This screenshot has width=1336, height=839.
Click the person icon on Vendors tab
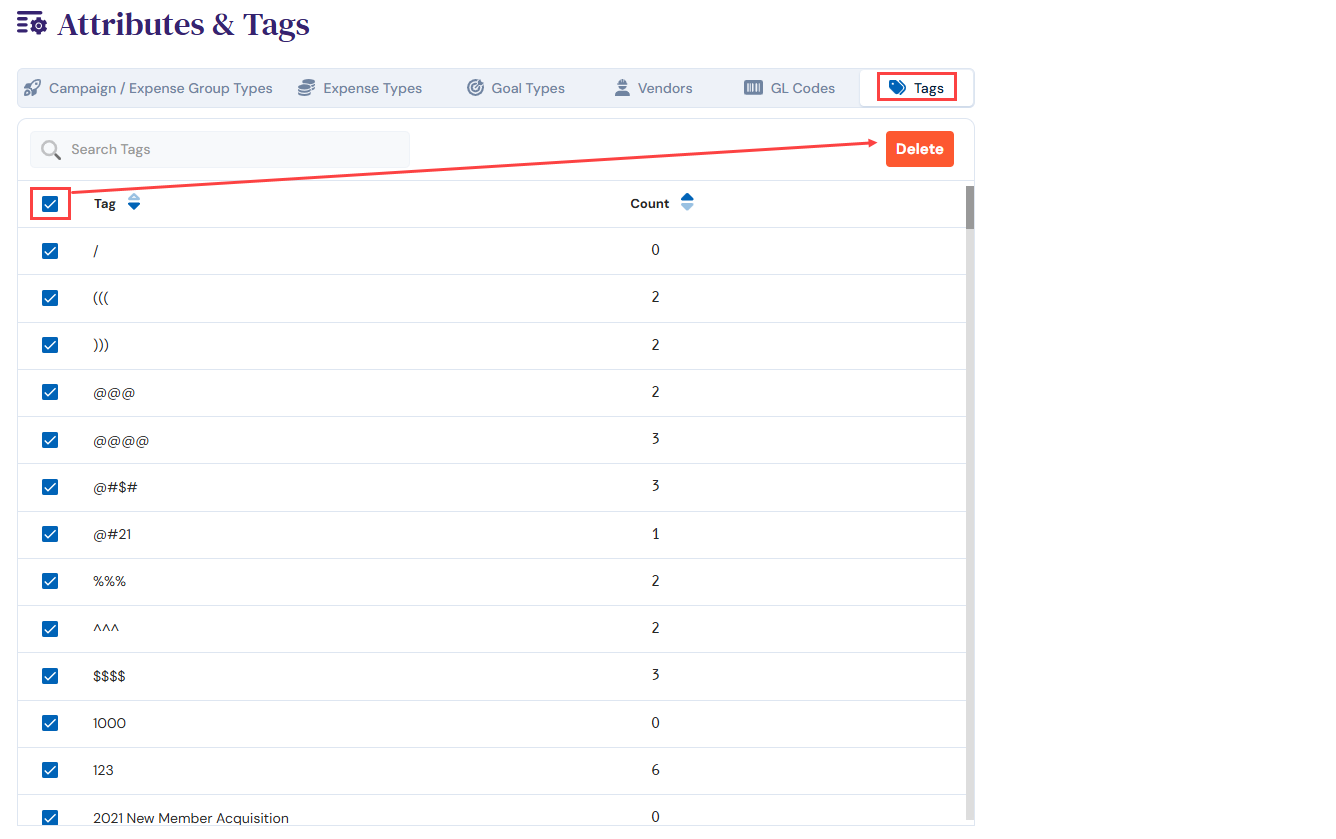(622, 88)
